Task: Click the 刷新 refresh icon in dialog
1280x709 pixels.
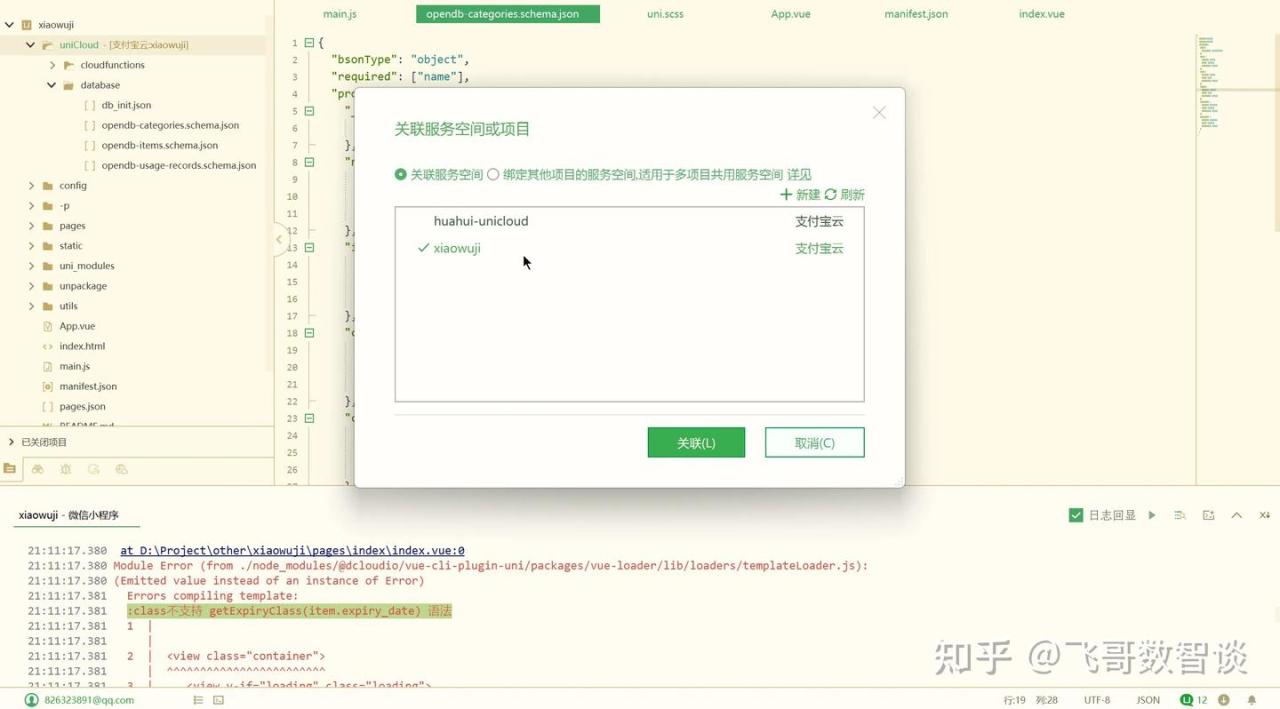Action: coord(830,194)
